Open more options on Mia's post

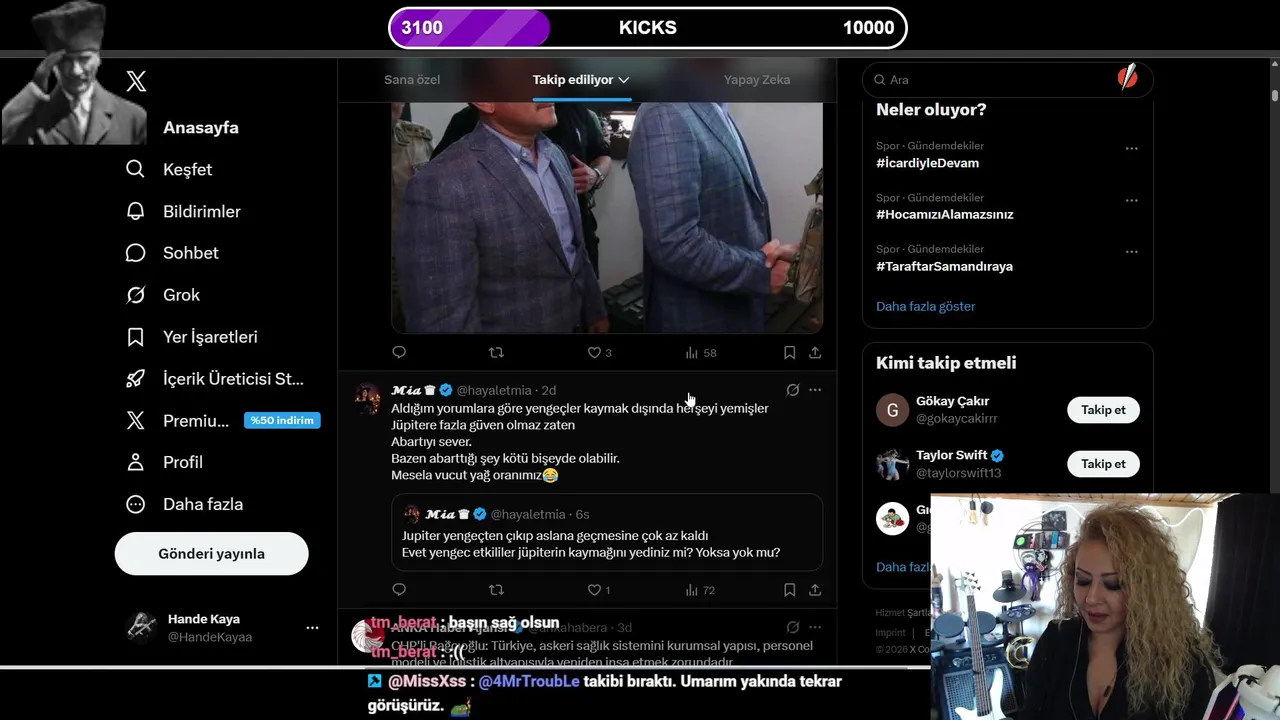(815, 389)
